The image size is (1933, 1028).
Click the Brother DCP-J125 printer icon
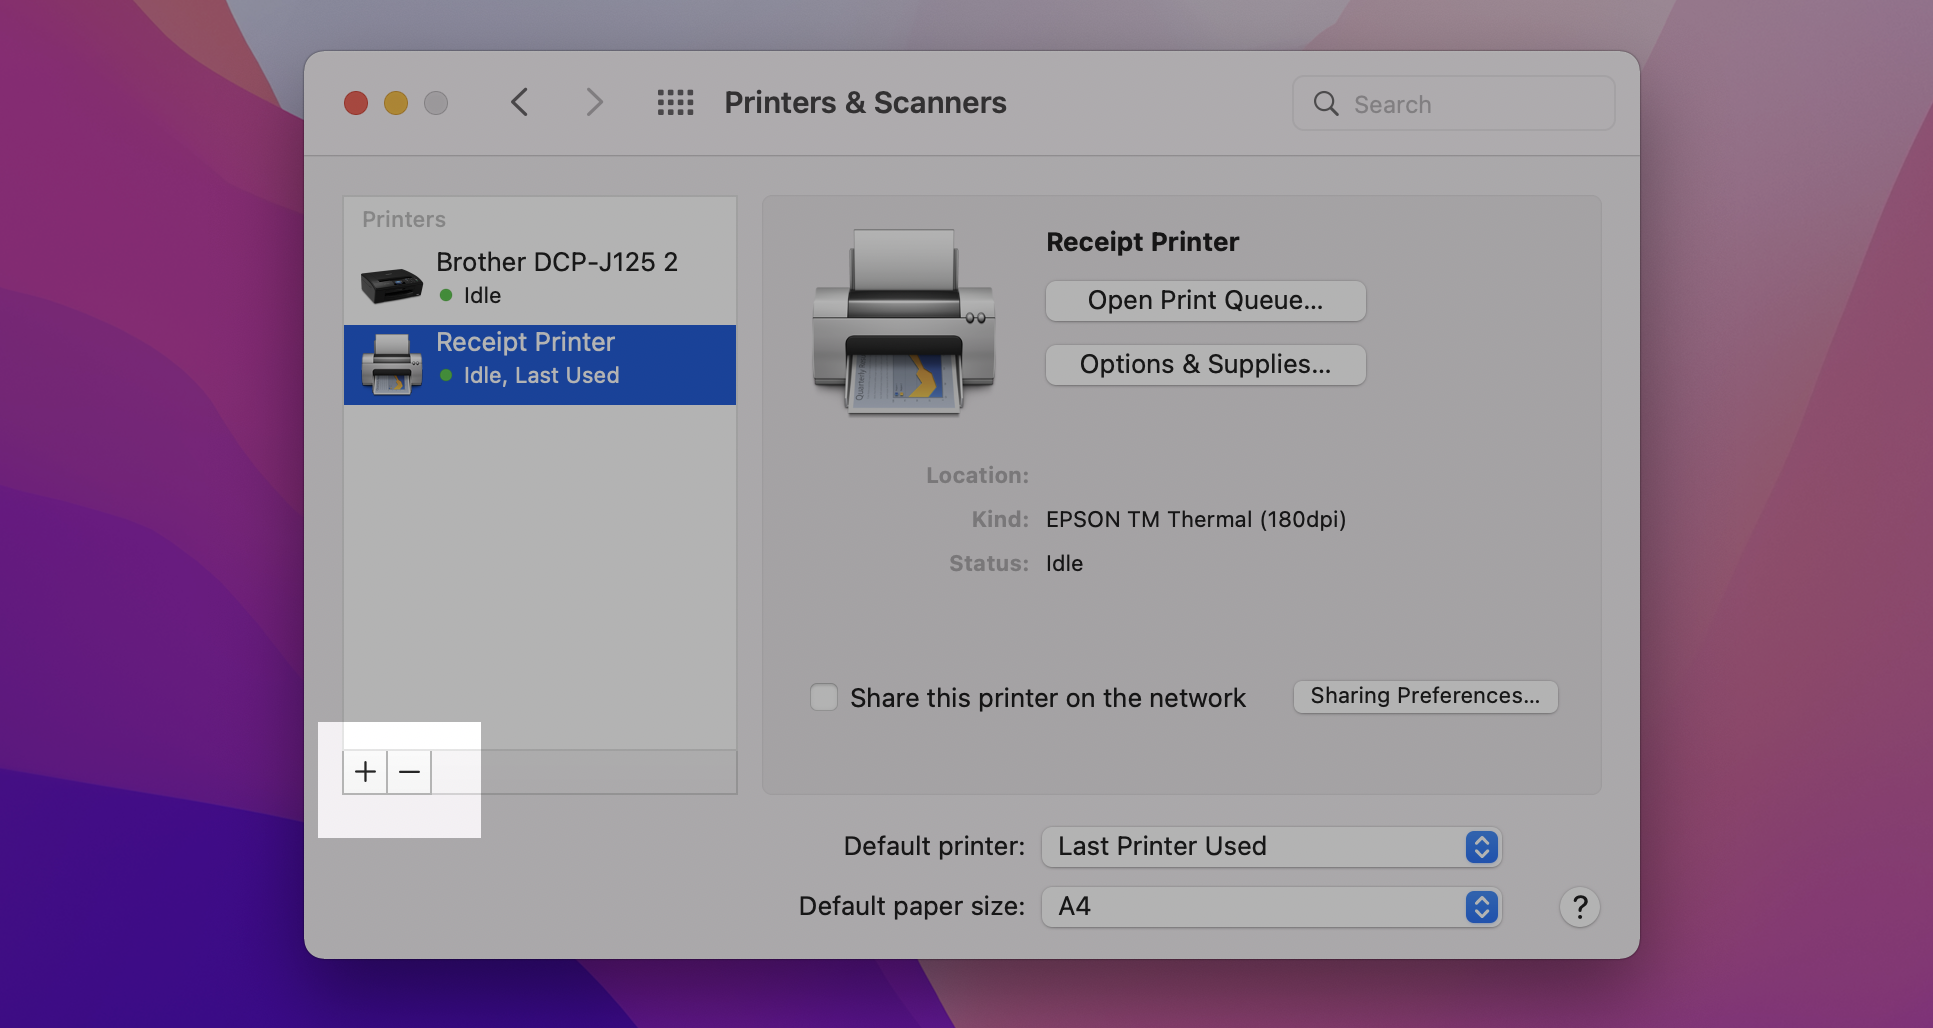pos(391,281)
